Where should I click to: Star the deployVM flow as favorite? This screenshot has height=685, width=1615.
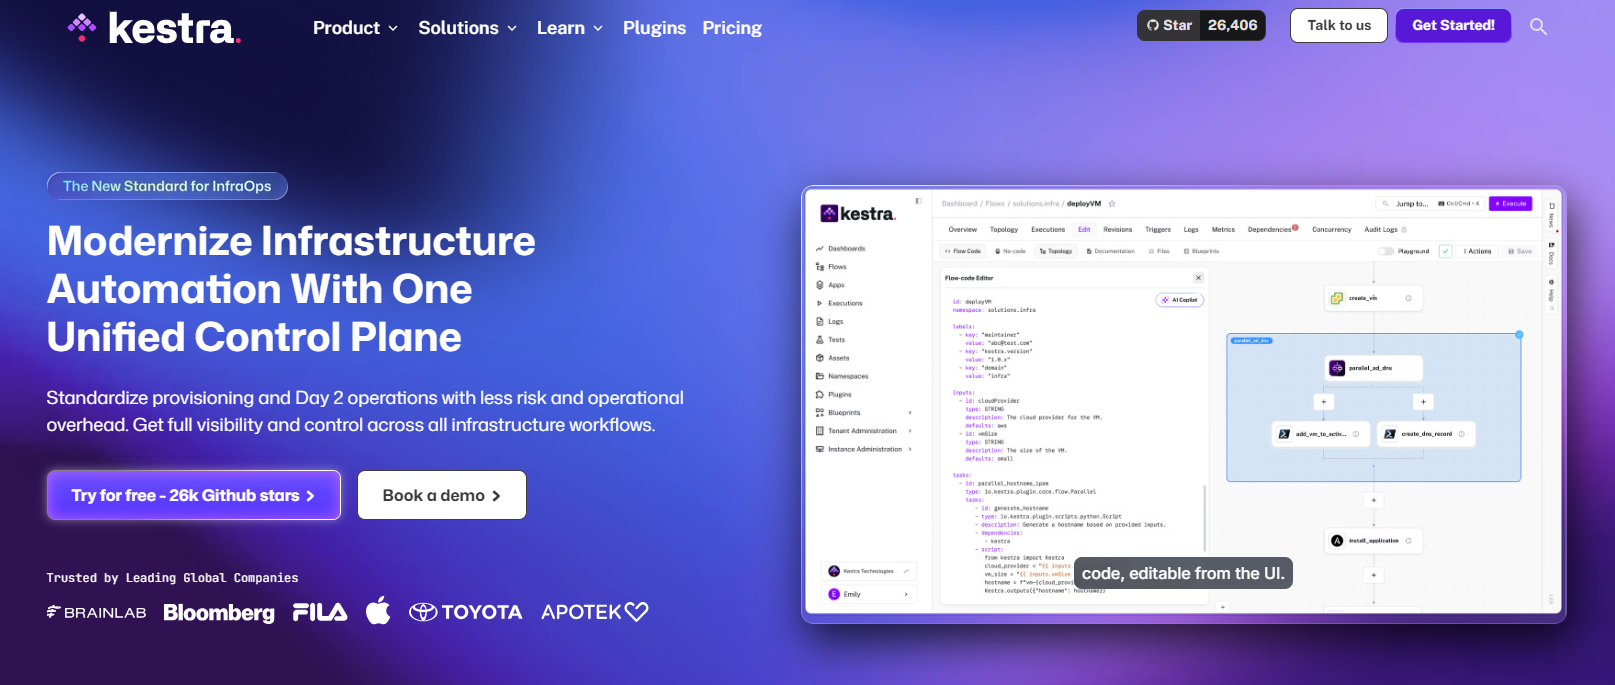coord(1111,203)
